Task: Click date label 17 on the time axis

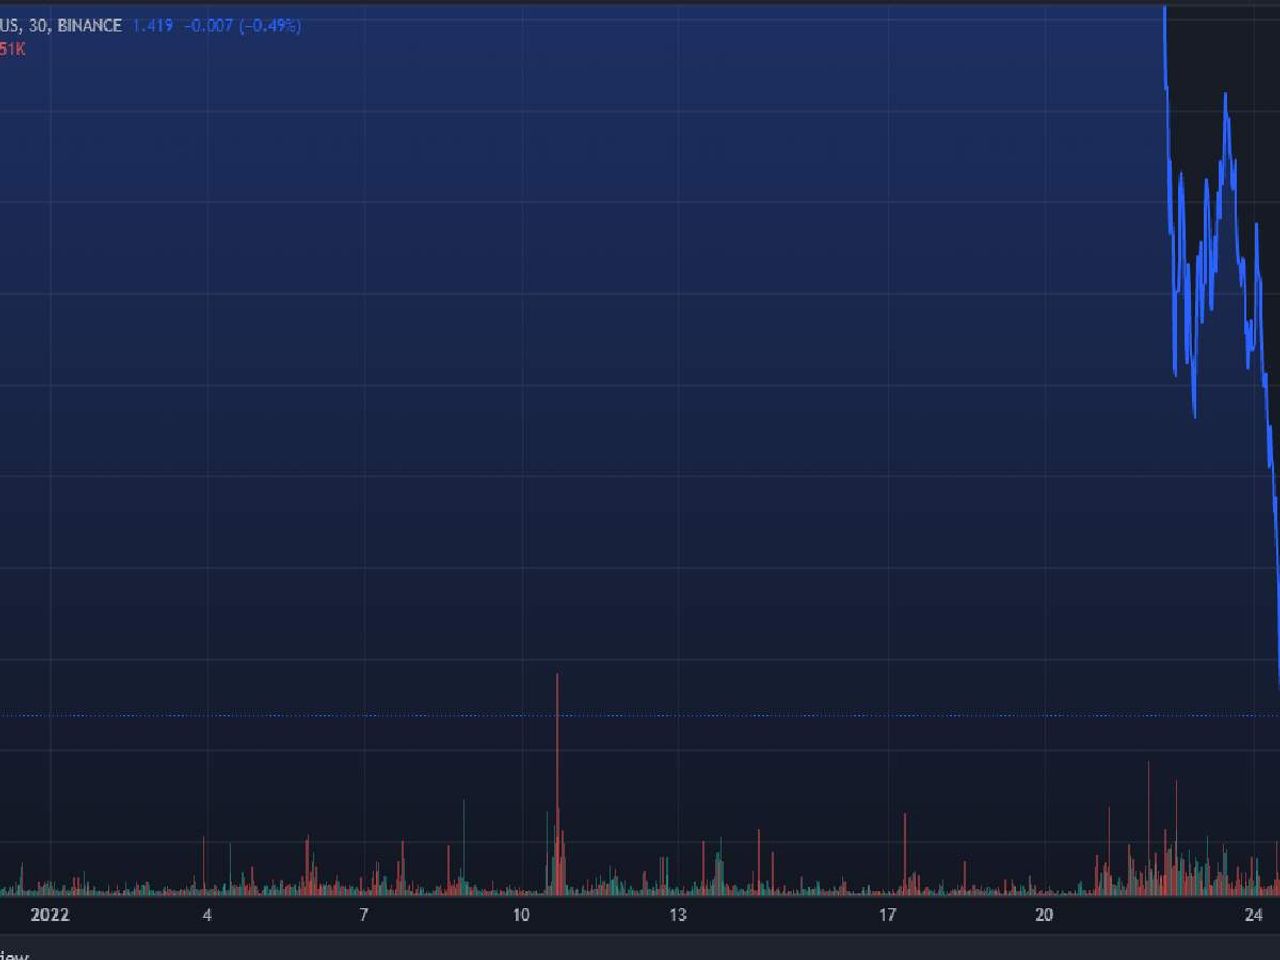Action: pos(887,914)
